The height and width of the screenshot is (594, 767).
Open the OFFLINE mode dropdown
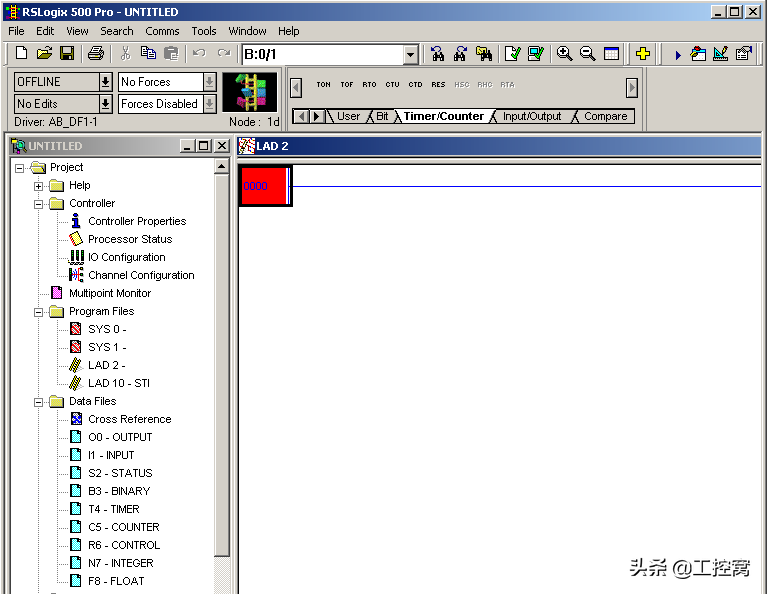pyautogui.click(x=105, y=82)
